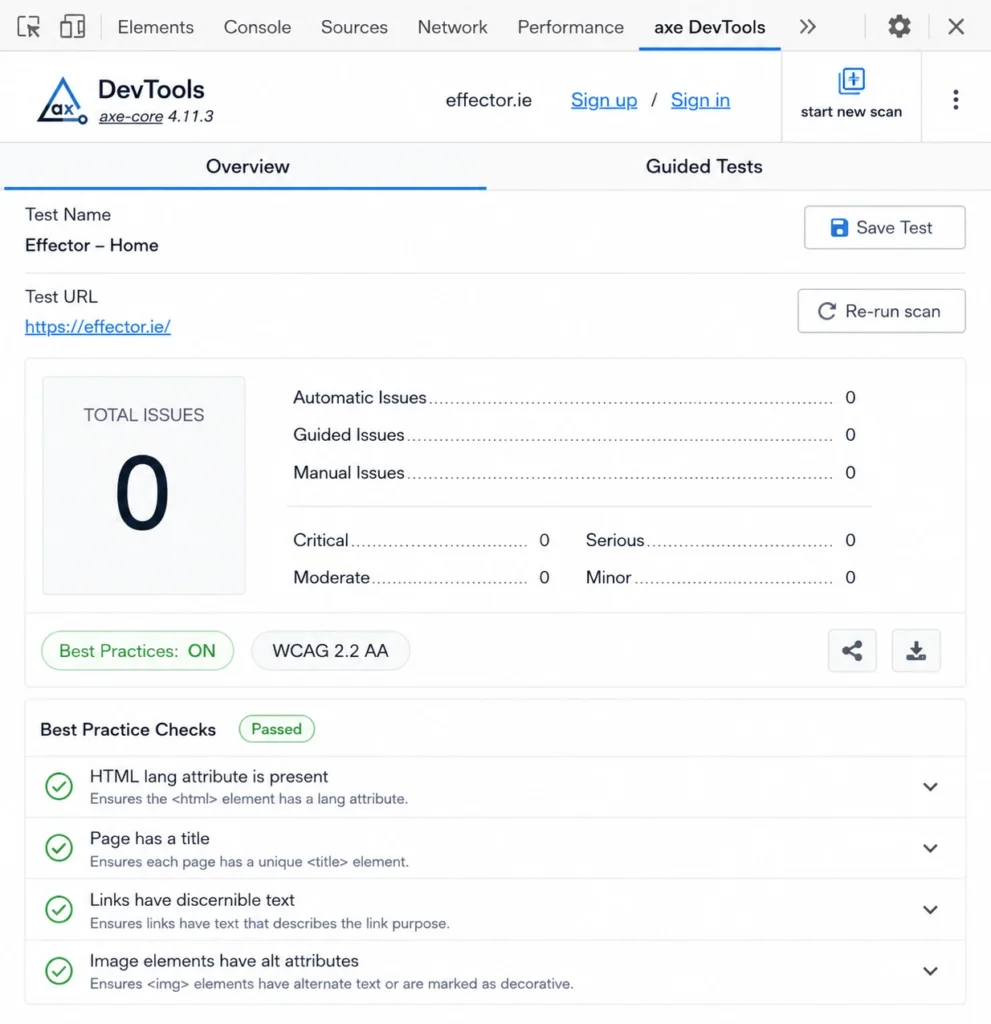Close the DevTools panel
Viewport: 991px width, 1024px height.
click(x=956, y=27)
